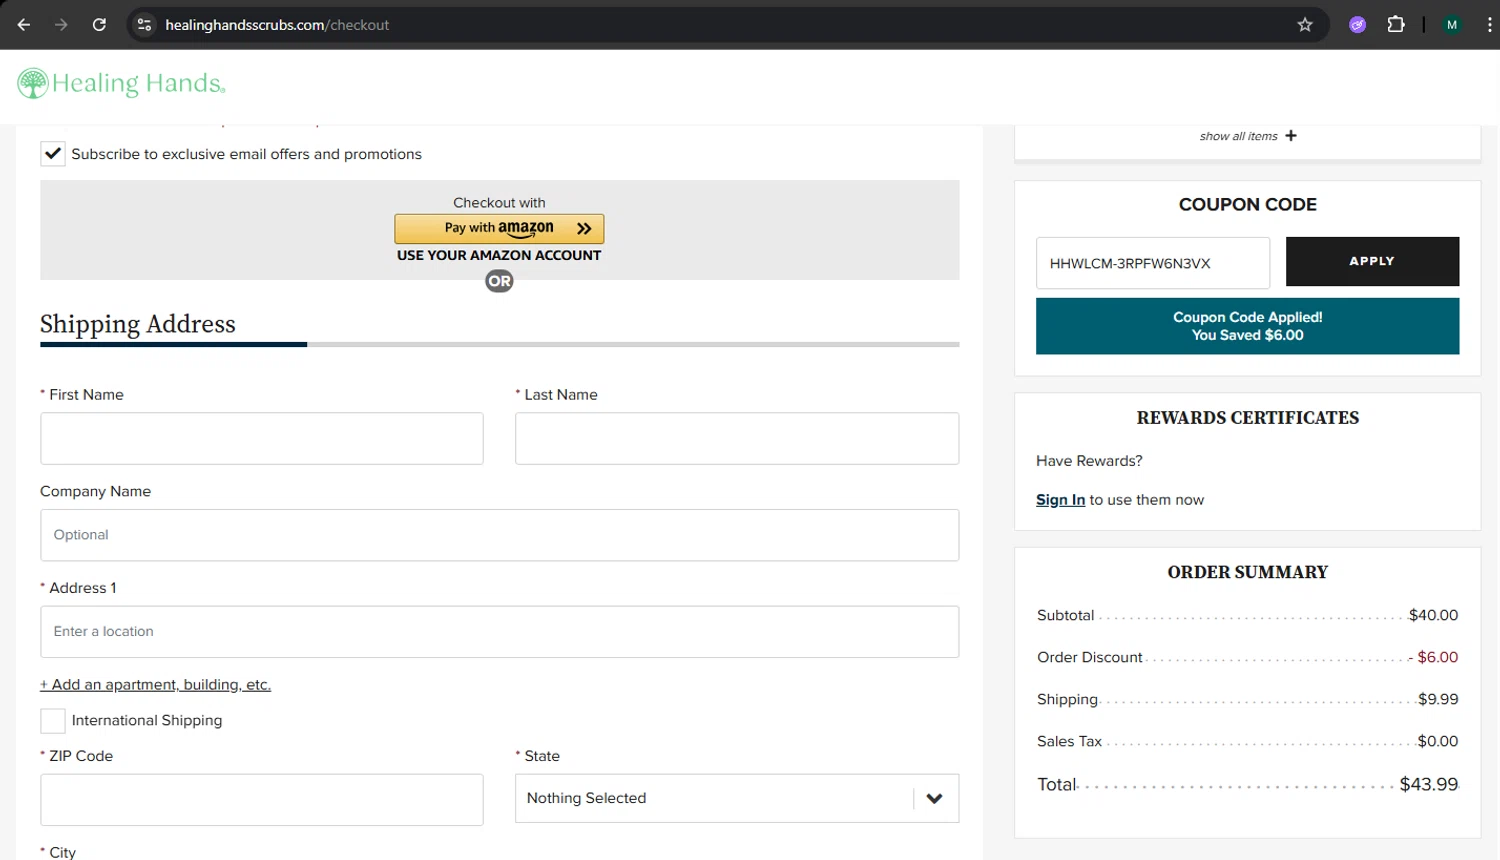Click the REWARDS CERTIFICATES heading
1500x860 pixels.
pos(1247,418)
